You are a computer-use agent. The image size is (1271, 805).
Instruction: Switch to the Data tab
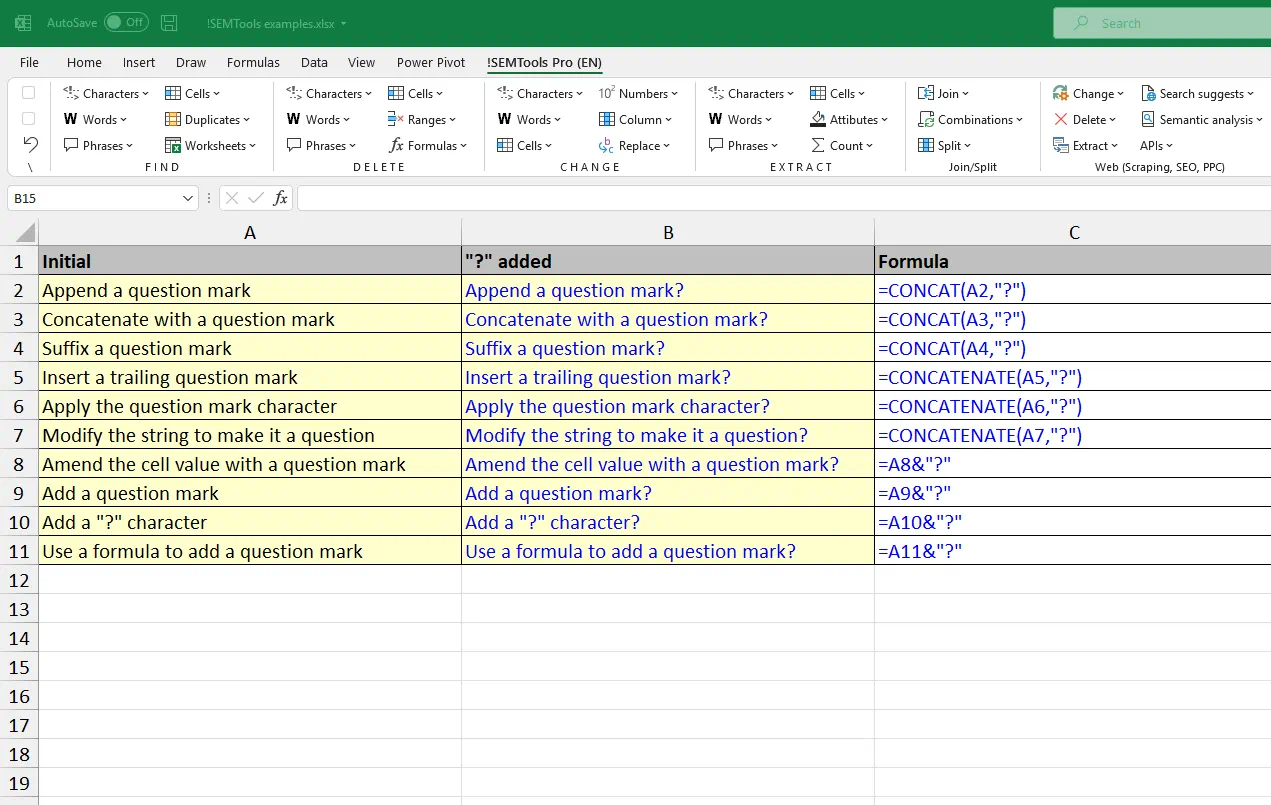314,62
